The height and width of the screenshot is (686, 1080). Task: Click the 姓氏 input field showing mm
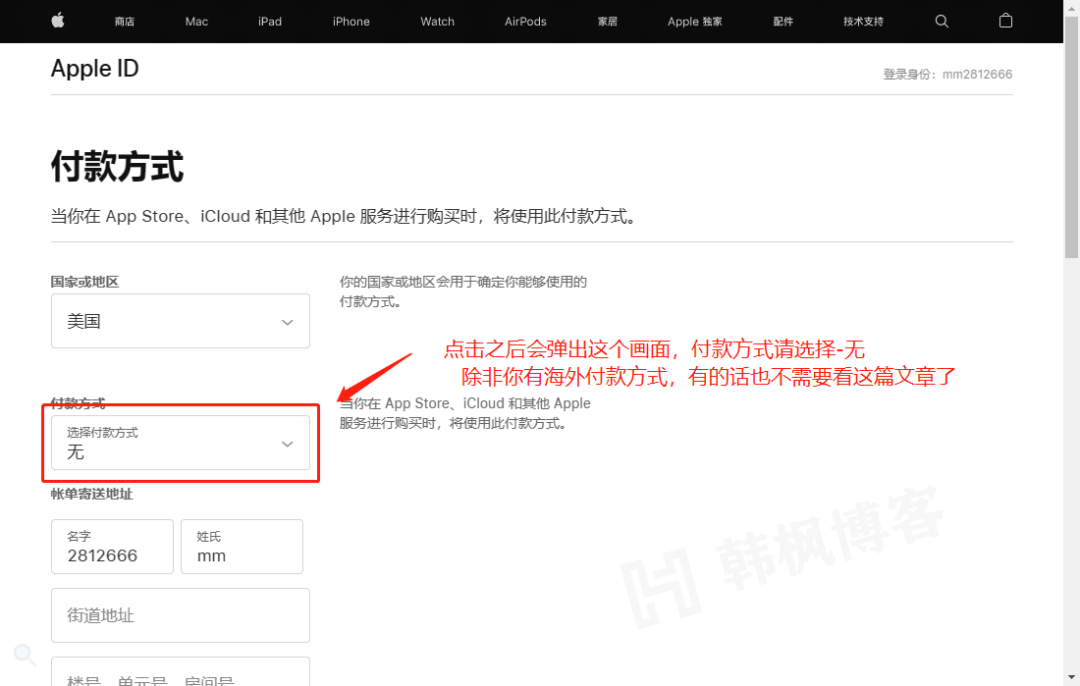(x=241, y=547)
